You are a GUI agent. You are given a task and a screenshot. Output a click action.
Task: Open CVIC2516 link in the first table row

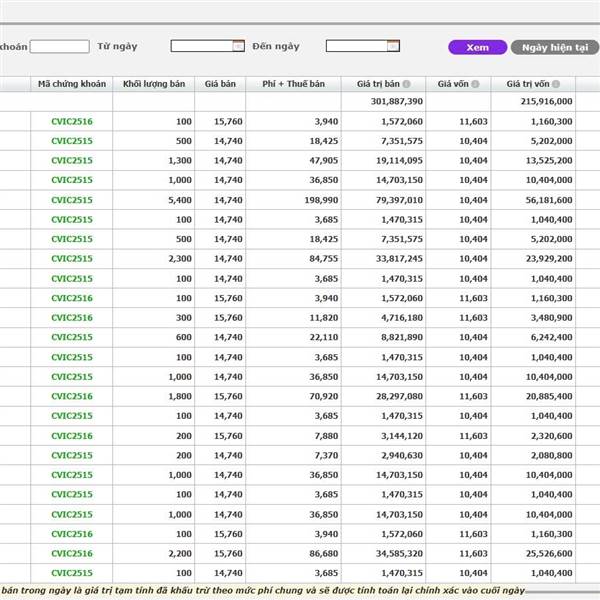[x=71, y=121]
